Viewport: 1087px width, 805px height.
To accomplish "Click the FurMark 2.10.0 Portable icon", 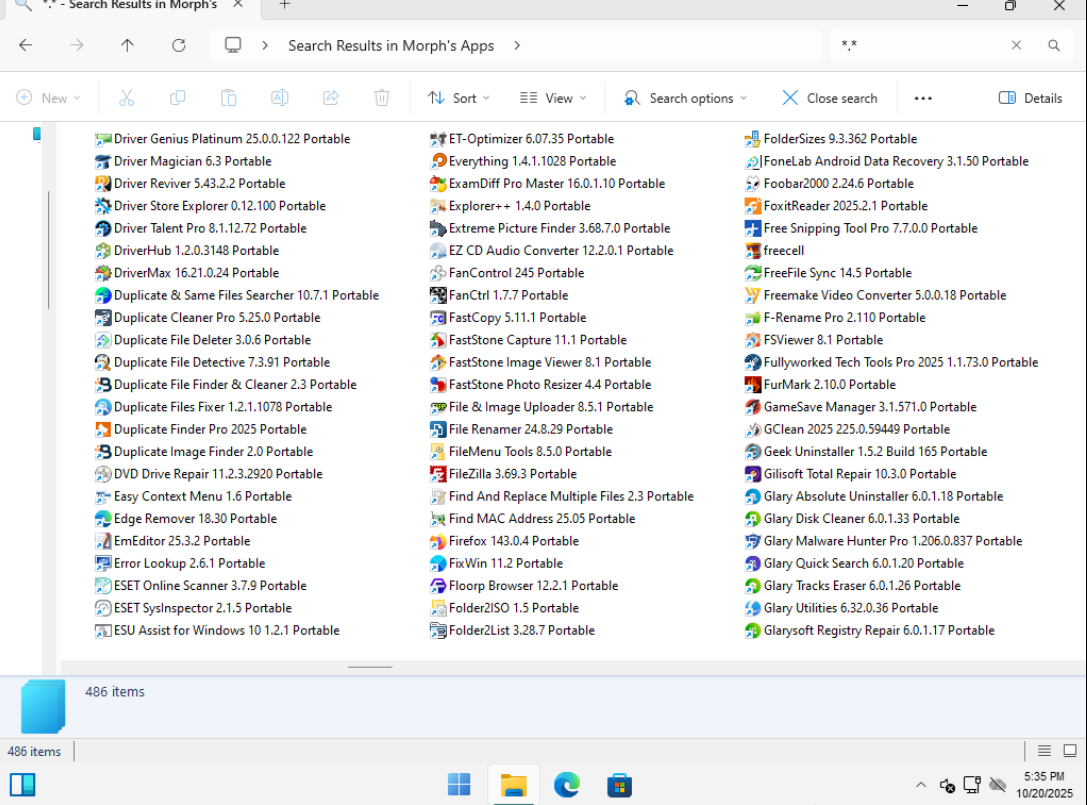I will (754, 385).
